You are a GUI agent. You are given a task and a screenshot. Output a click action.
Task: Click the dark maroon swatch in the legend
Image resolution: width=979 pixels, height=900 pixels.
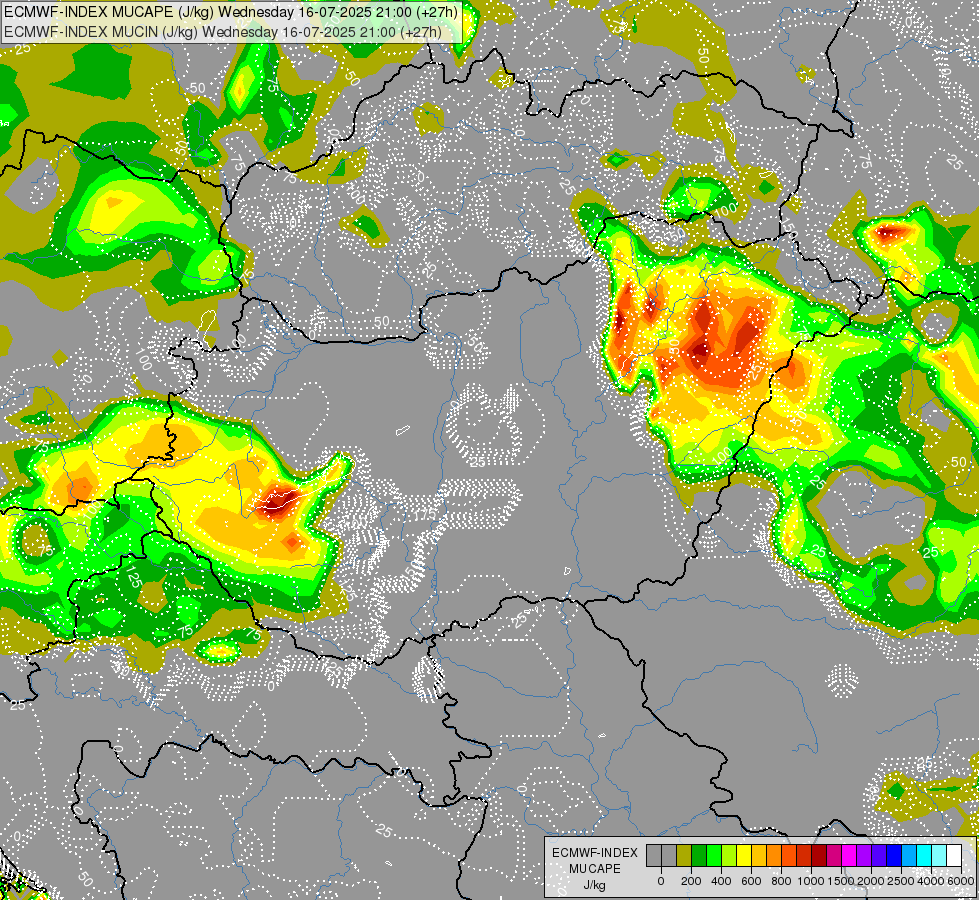pos(820,855)
